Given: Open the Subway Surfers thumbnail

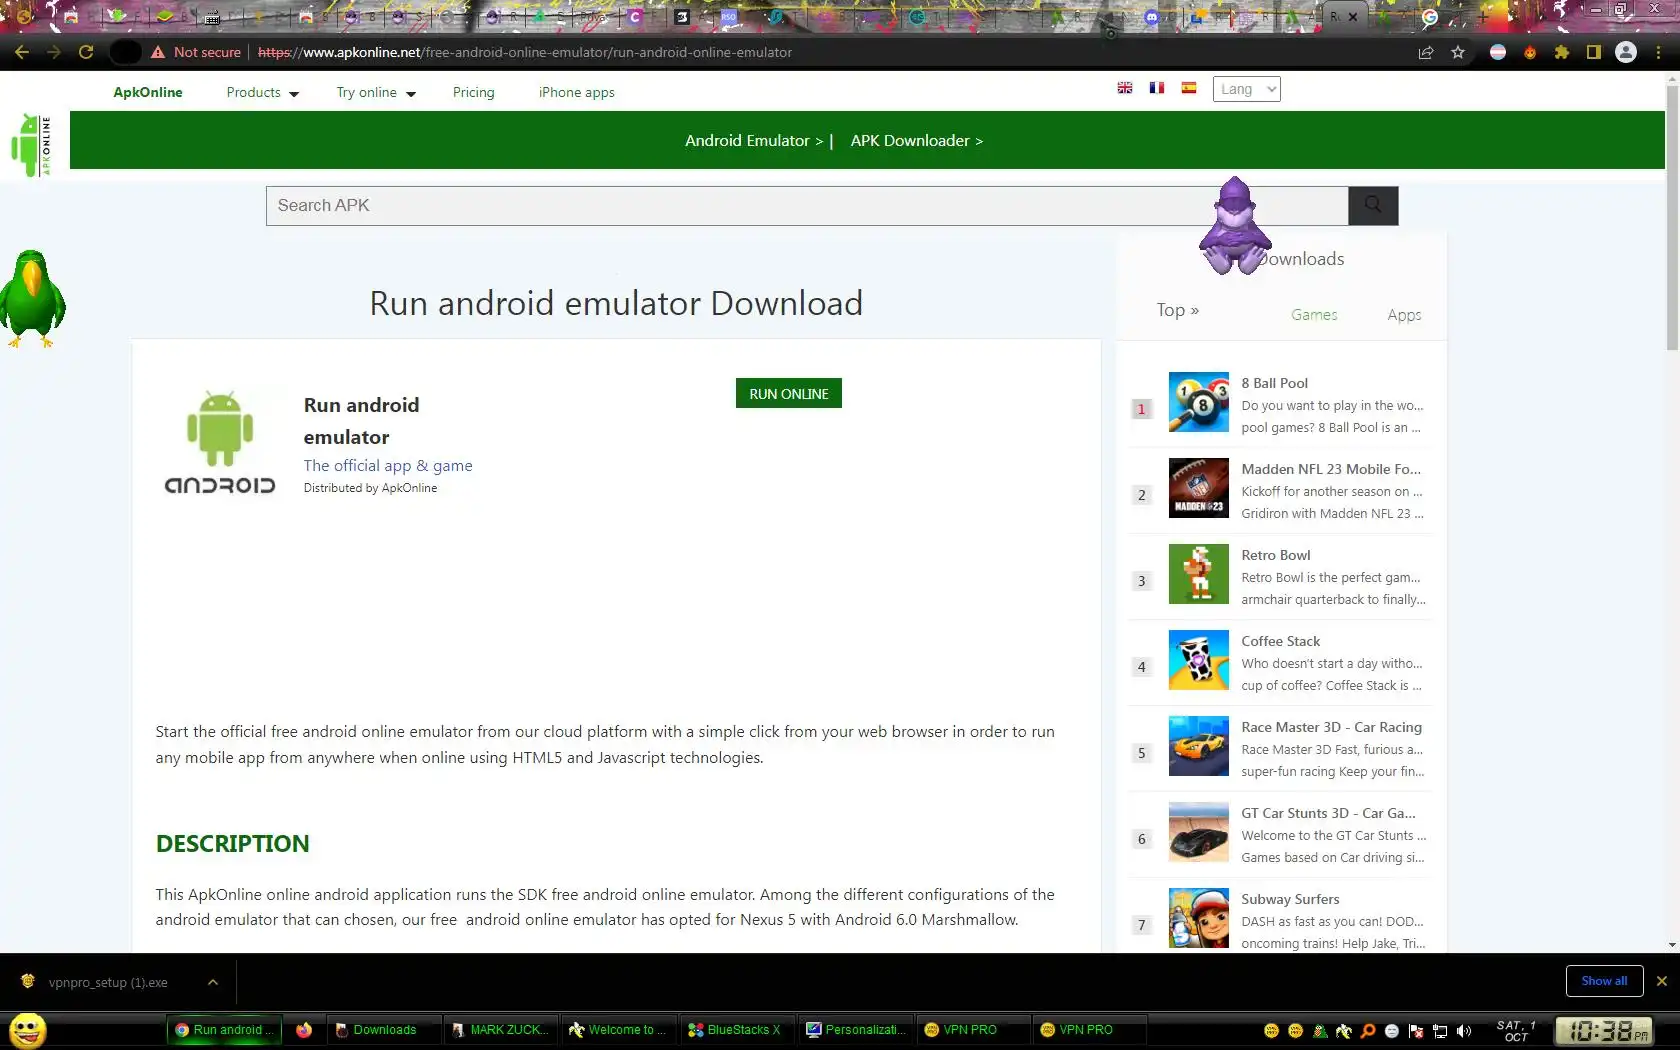Looking at the screenshot, I should [x=1199, y=918].
